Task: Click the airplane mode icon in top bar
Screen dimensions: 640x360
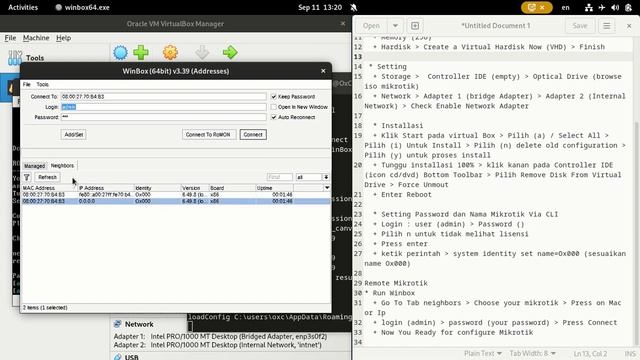Action: [x=602, y=7]
